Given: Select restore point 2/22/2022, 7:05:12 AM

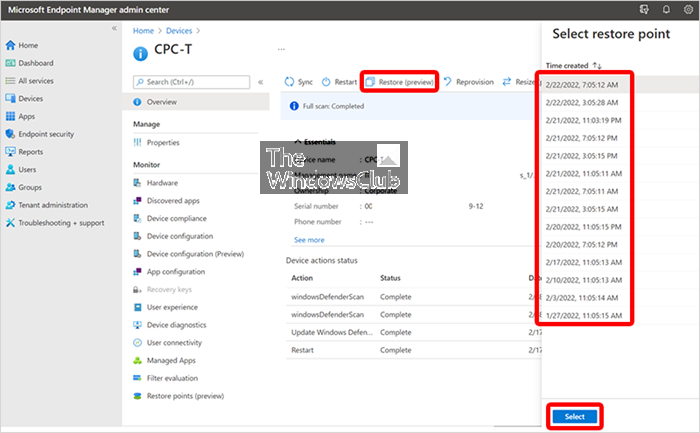Looking at the screenshot, I should (621, 85).
